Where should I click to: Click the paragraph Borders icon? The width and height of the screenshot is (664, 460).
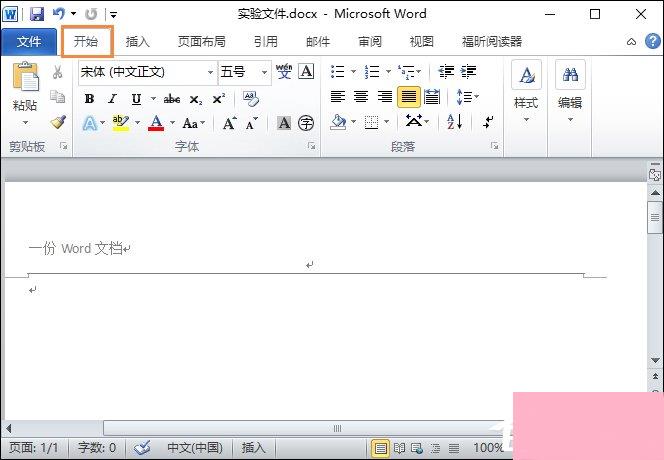click(371, 123)
